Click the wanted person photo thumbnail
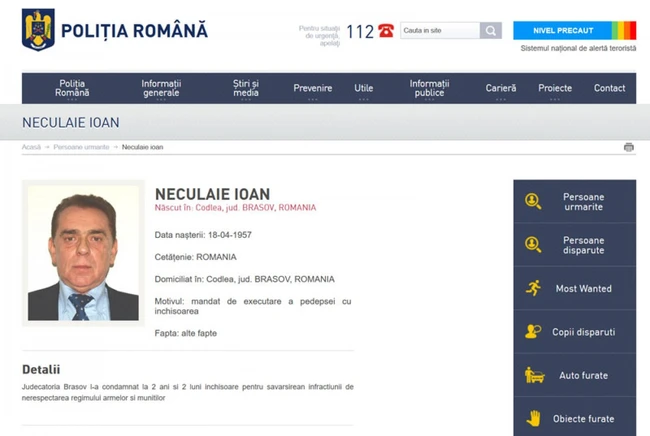This screenshot has height=436, width=650. 83,253
